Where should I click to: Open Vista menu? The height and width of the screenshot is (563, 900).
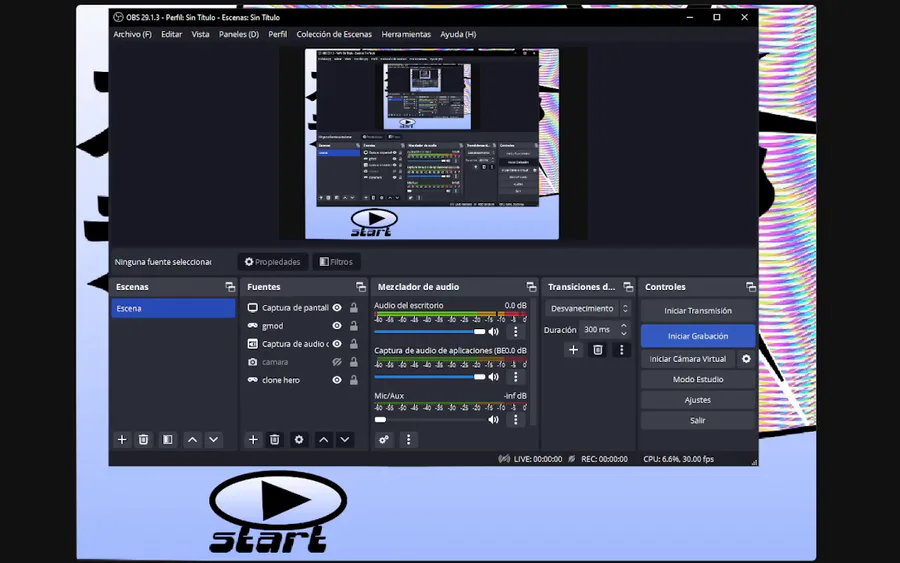click(x=200, y=34)
